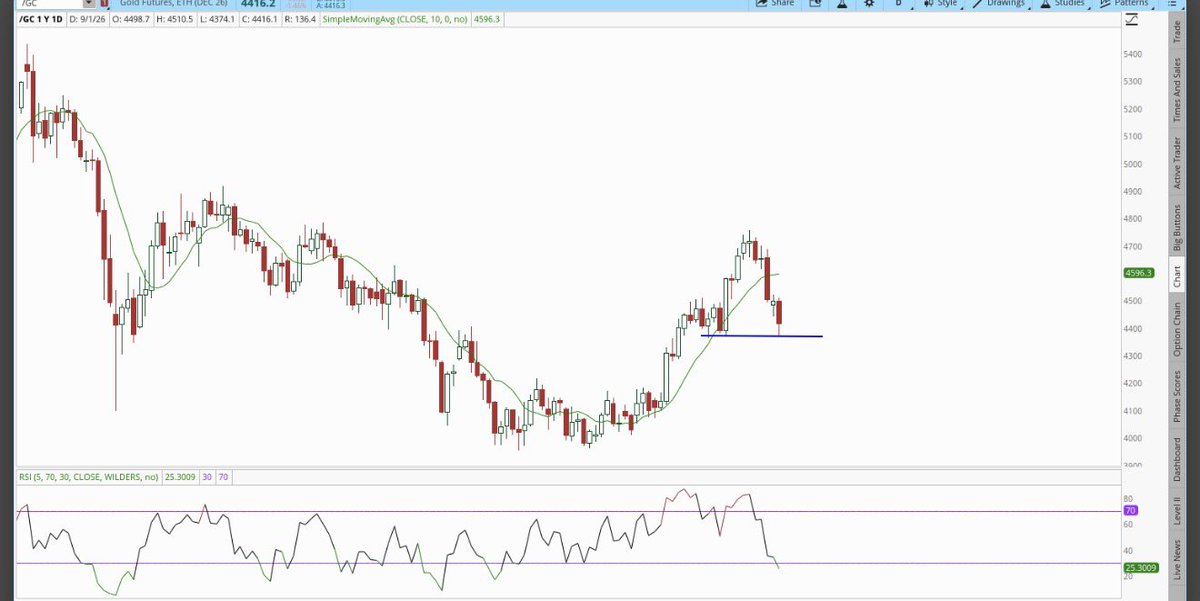
Task: Click the last price 4416.2 in header
Action: [257, 4]
